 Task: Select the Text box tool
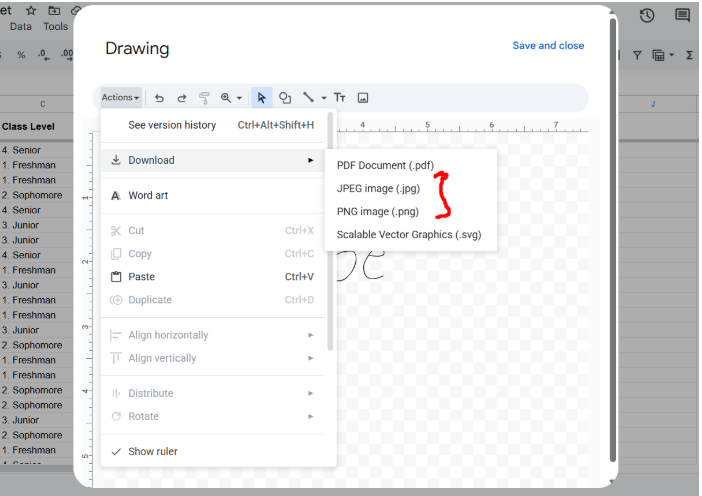(340, 98)
